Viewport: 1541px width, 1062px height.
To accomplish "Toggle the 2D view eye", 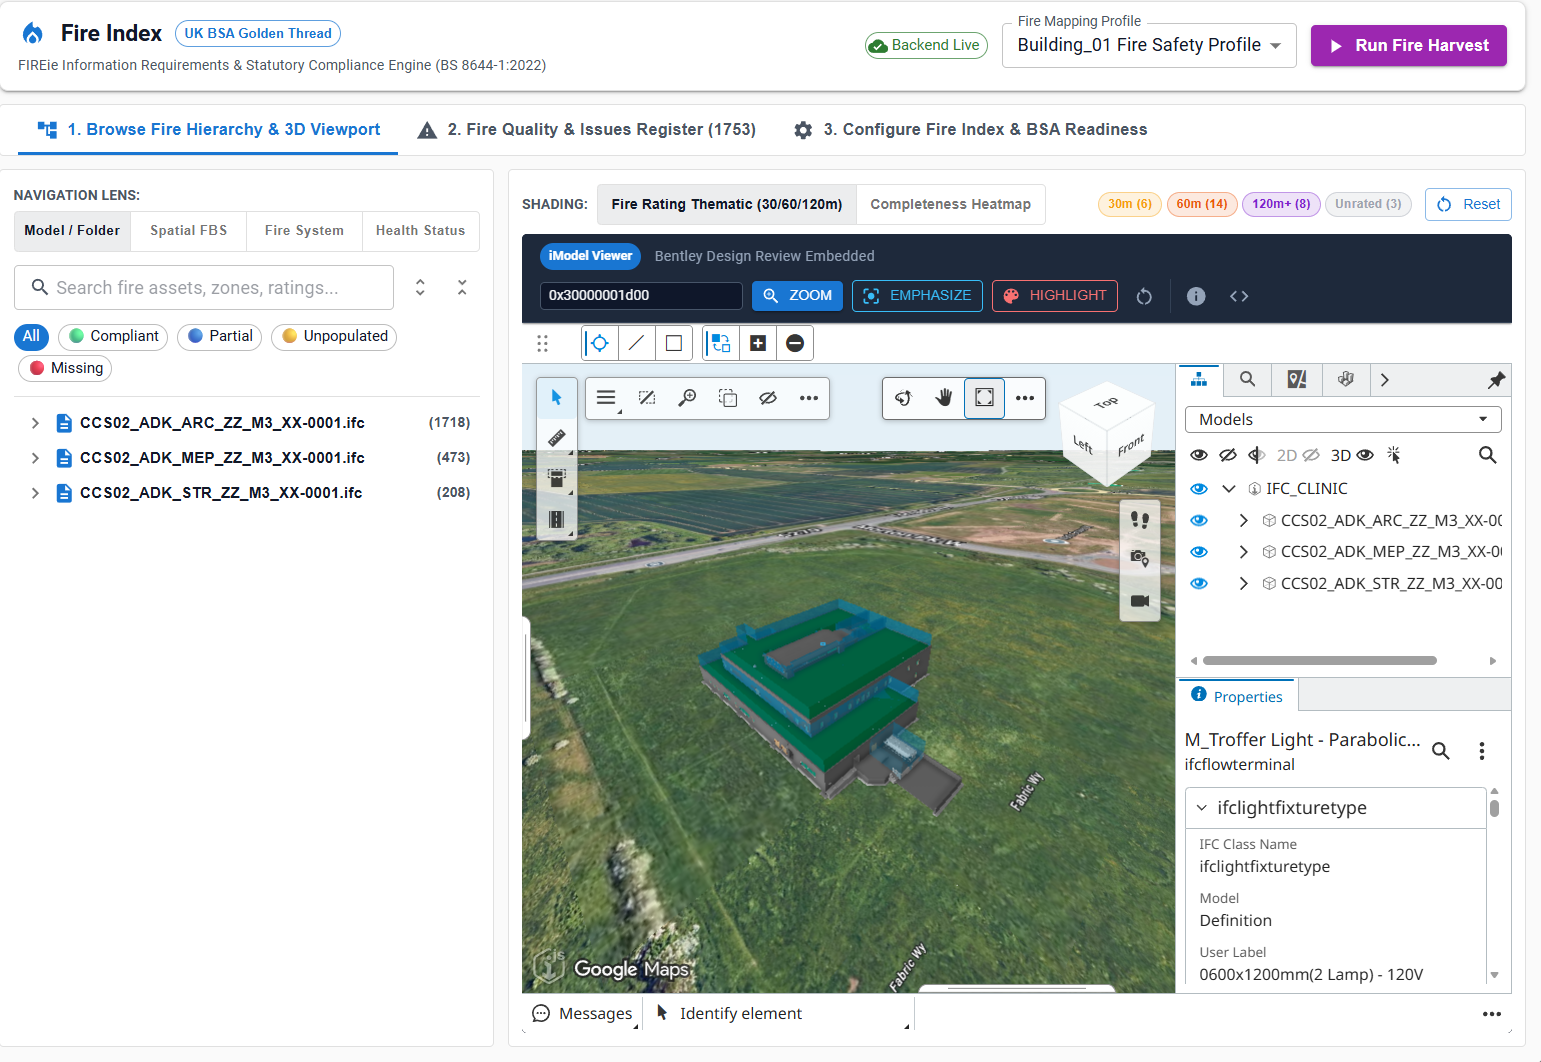I will pos(1311,455).
